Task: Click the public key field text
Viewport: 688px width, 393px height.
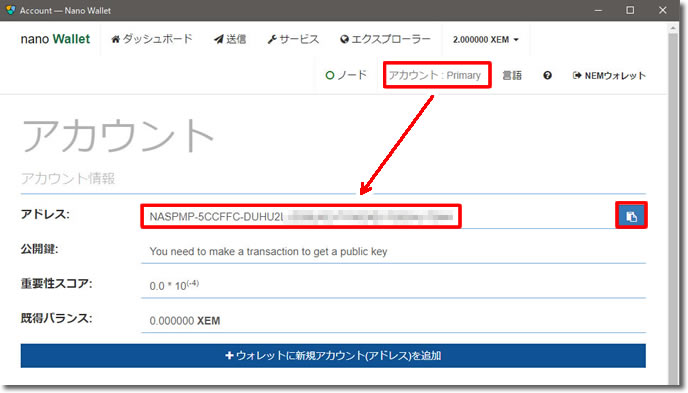Action: coord(268,251)
